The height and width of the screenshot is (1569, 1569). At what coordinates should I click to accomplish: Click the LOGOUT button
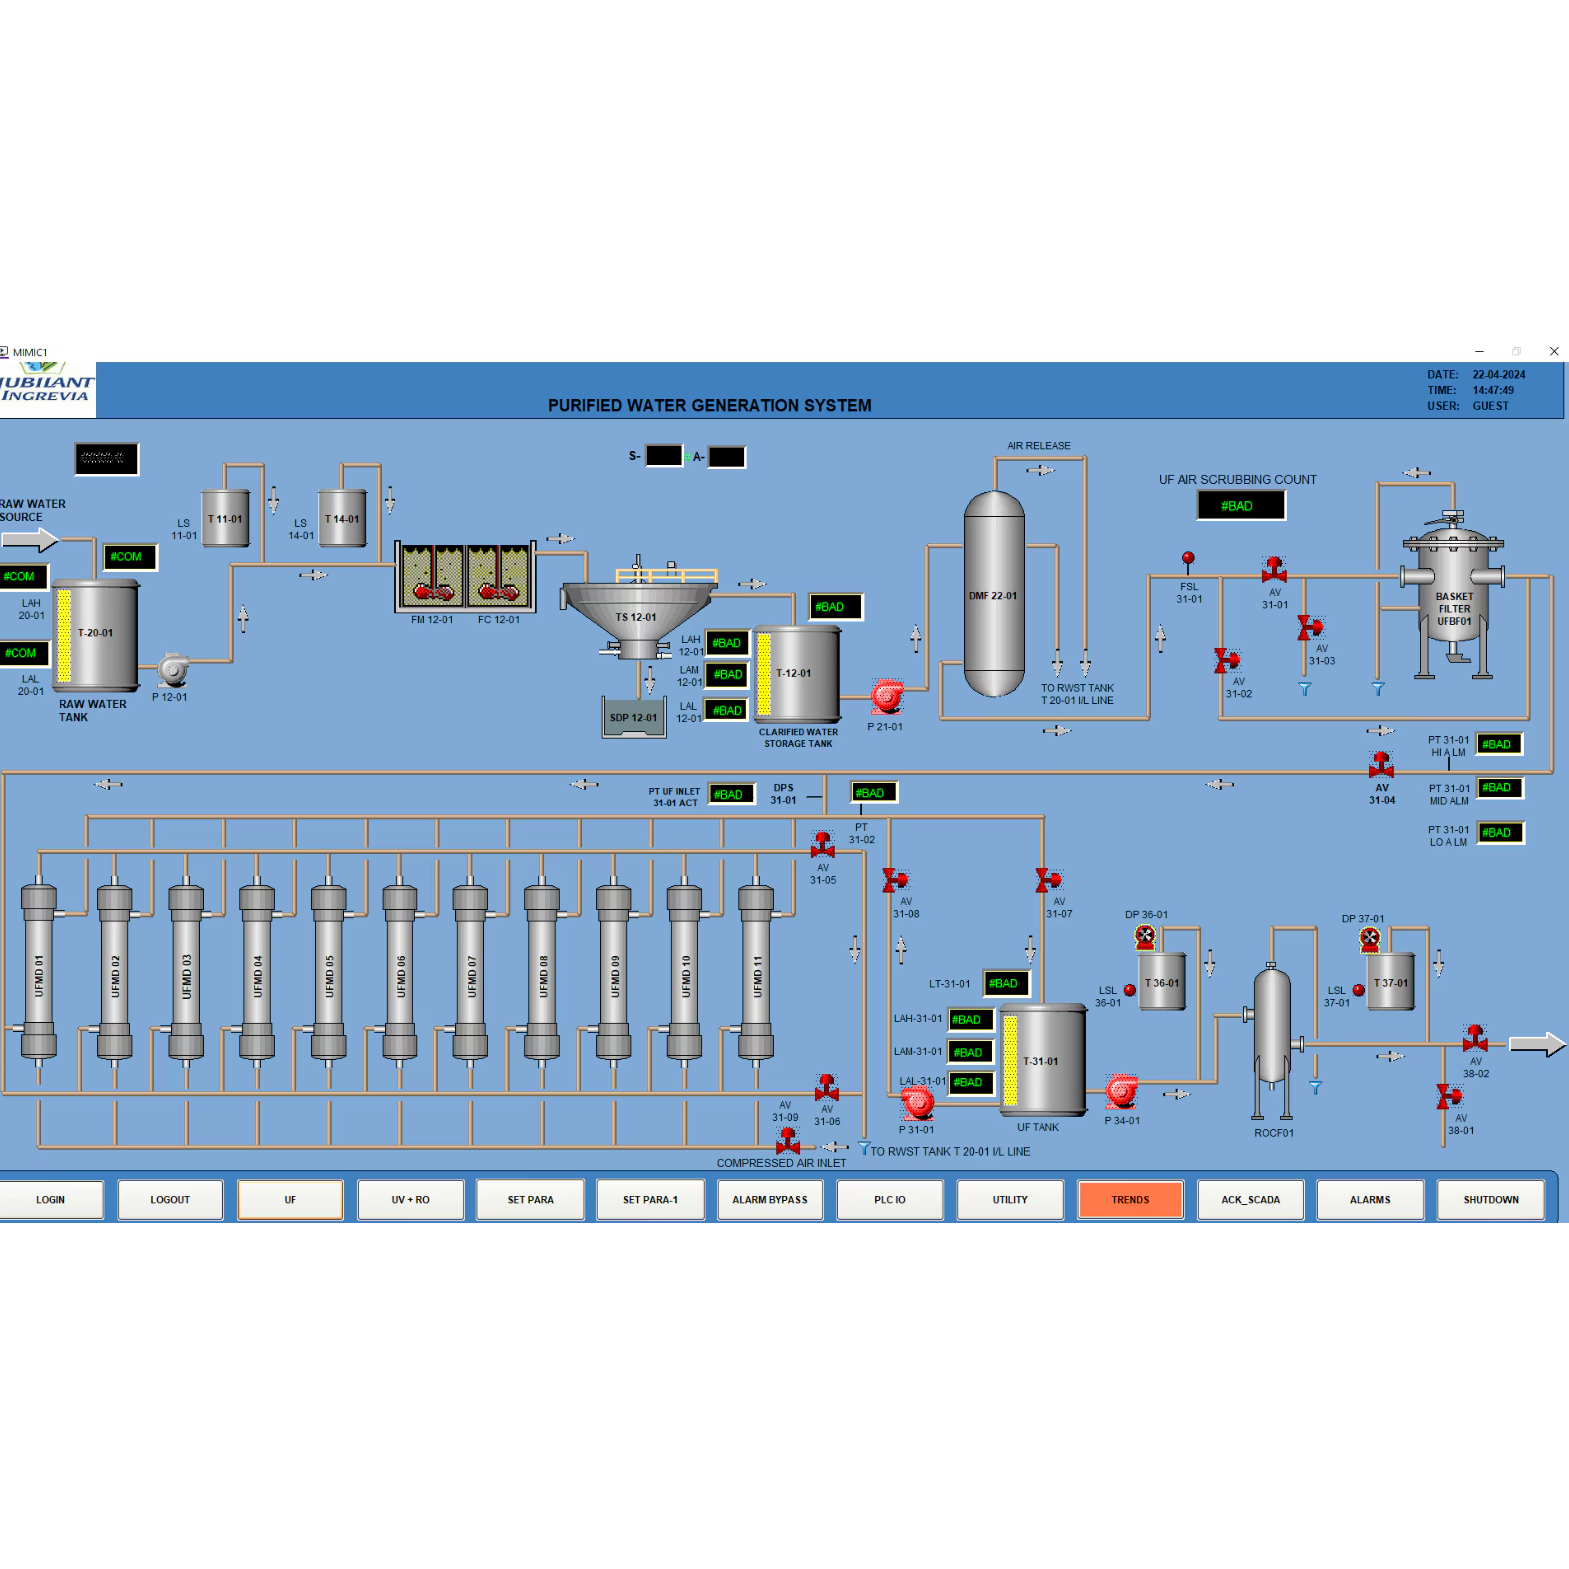(170, 1200)
